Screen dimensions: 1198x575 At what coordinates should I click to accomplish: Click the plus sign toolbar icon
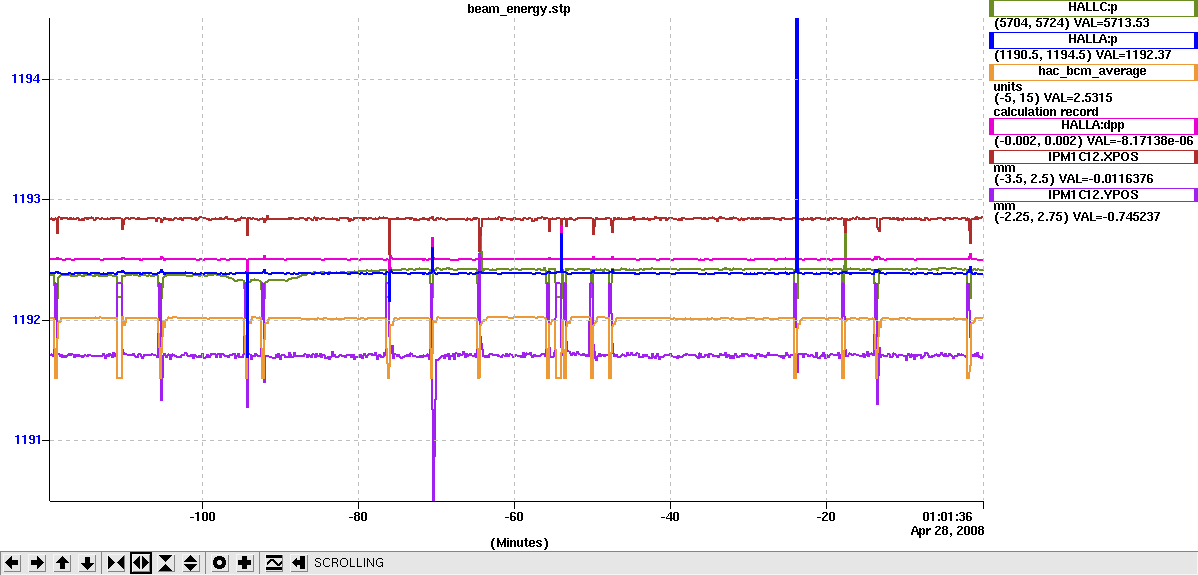point(244,564)
